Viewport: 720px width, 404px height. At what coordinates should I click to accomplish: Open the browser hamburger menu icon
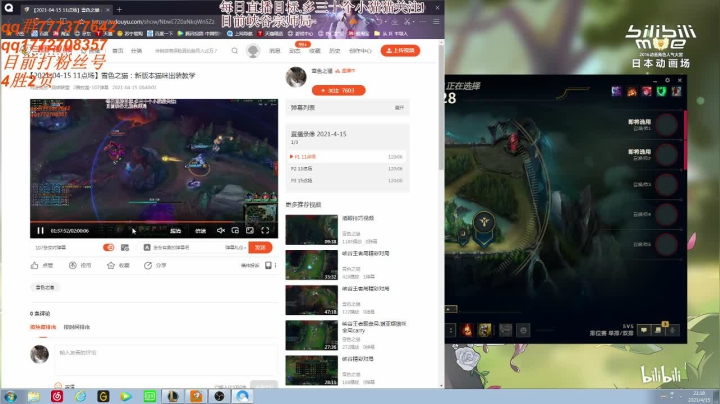coord(436,22)
